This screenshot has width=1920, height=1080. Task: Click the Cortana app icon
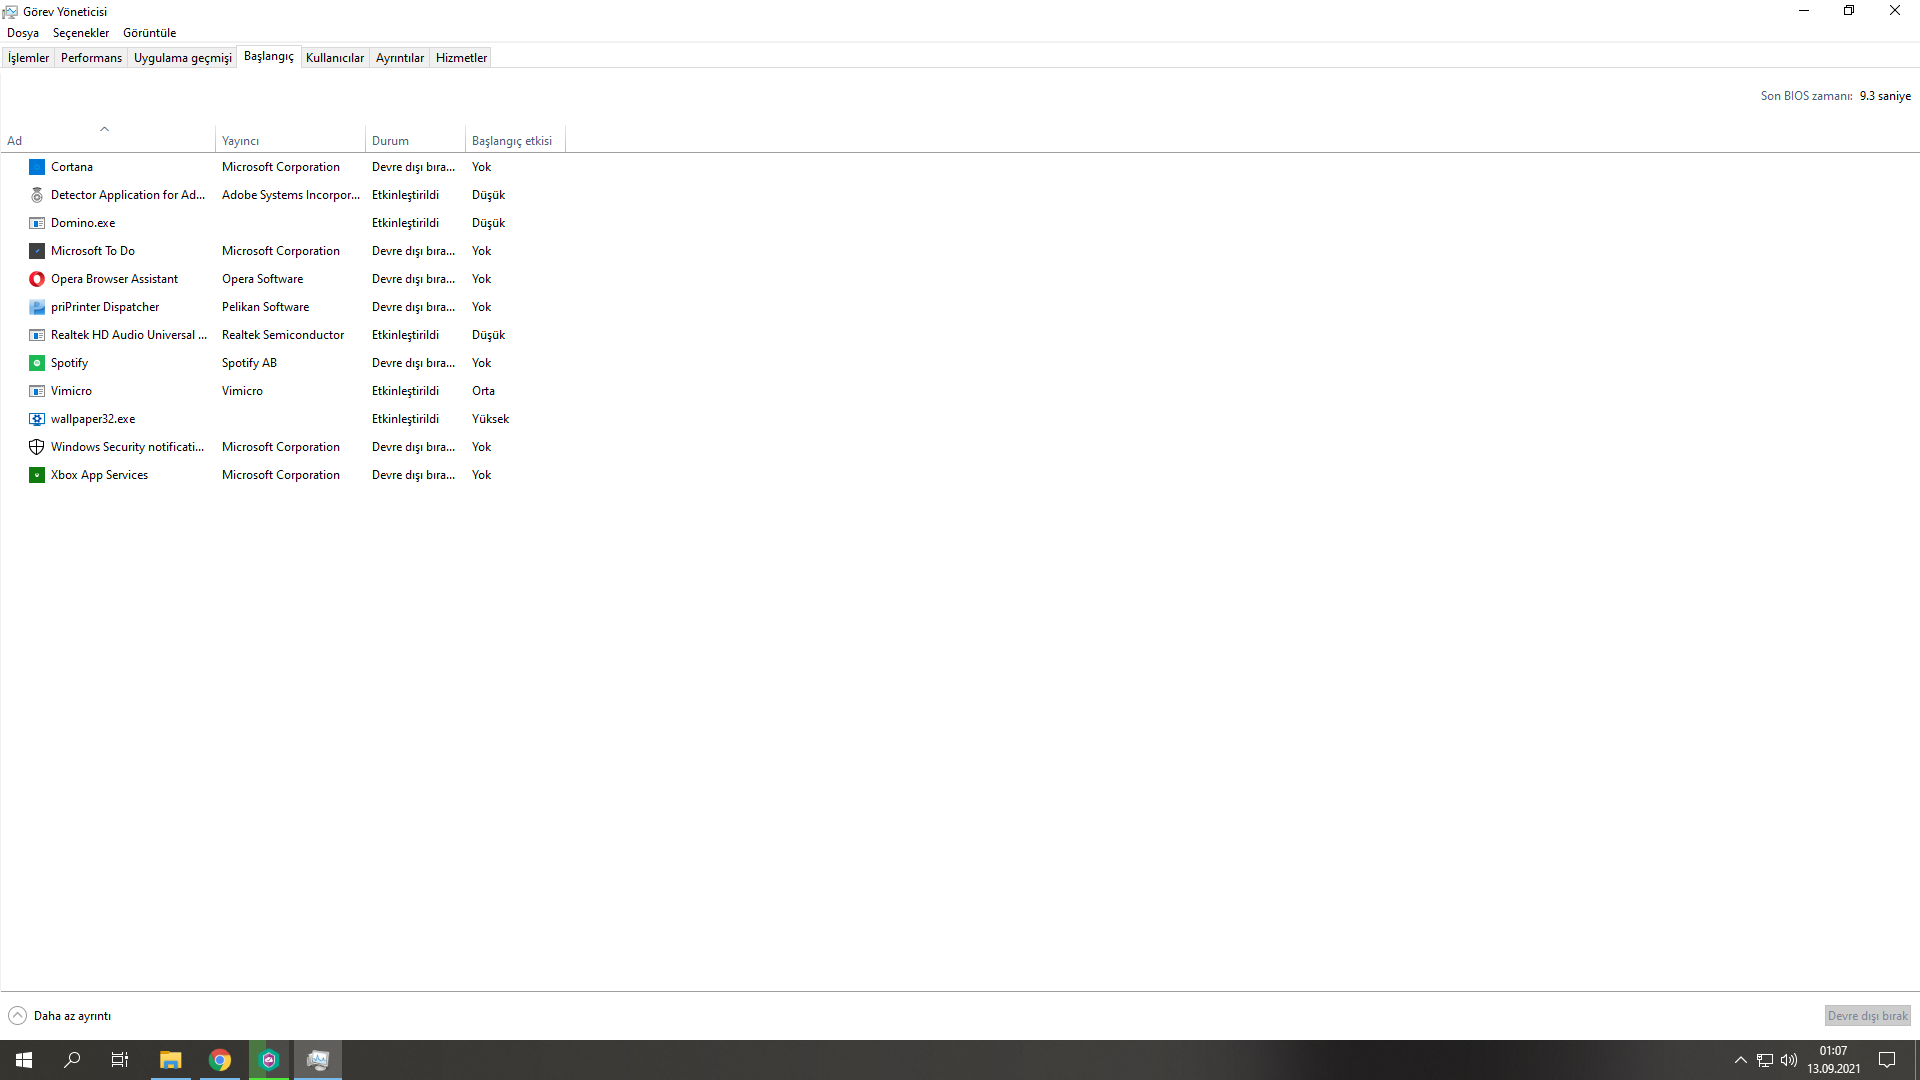tap(37, 167)
